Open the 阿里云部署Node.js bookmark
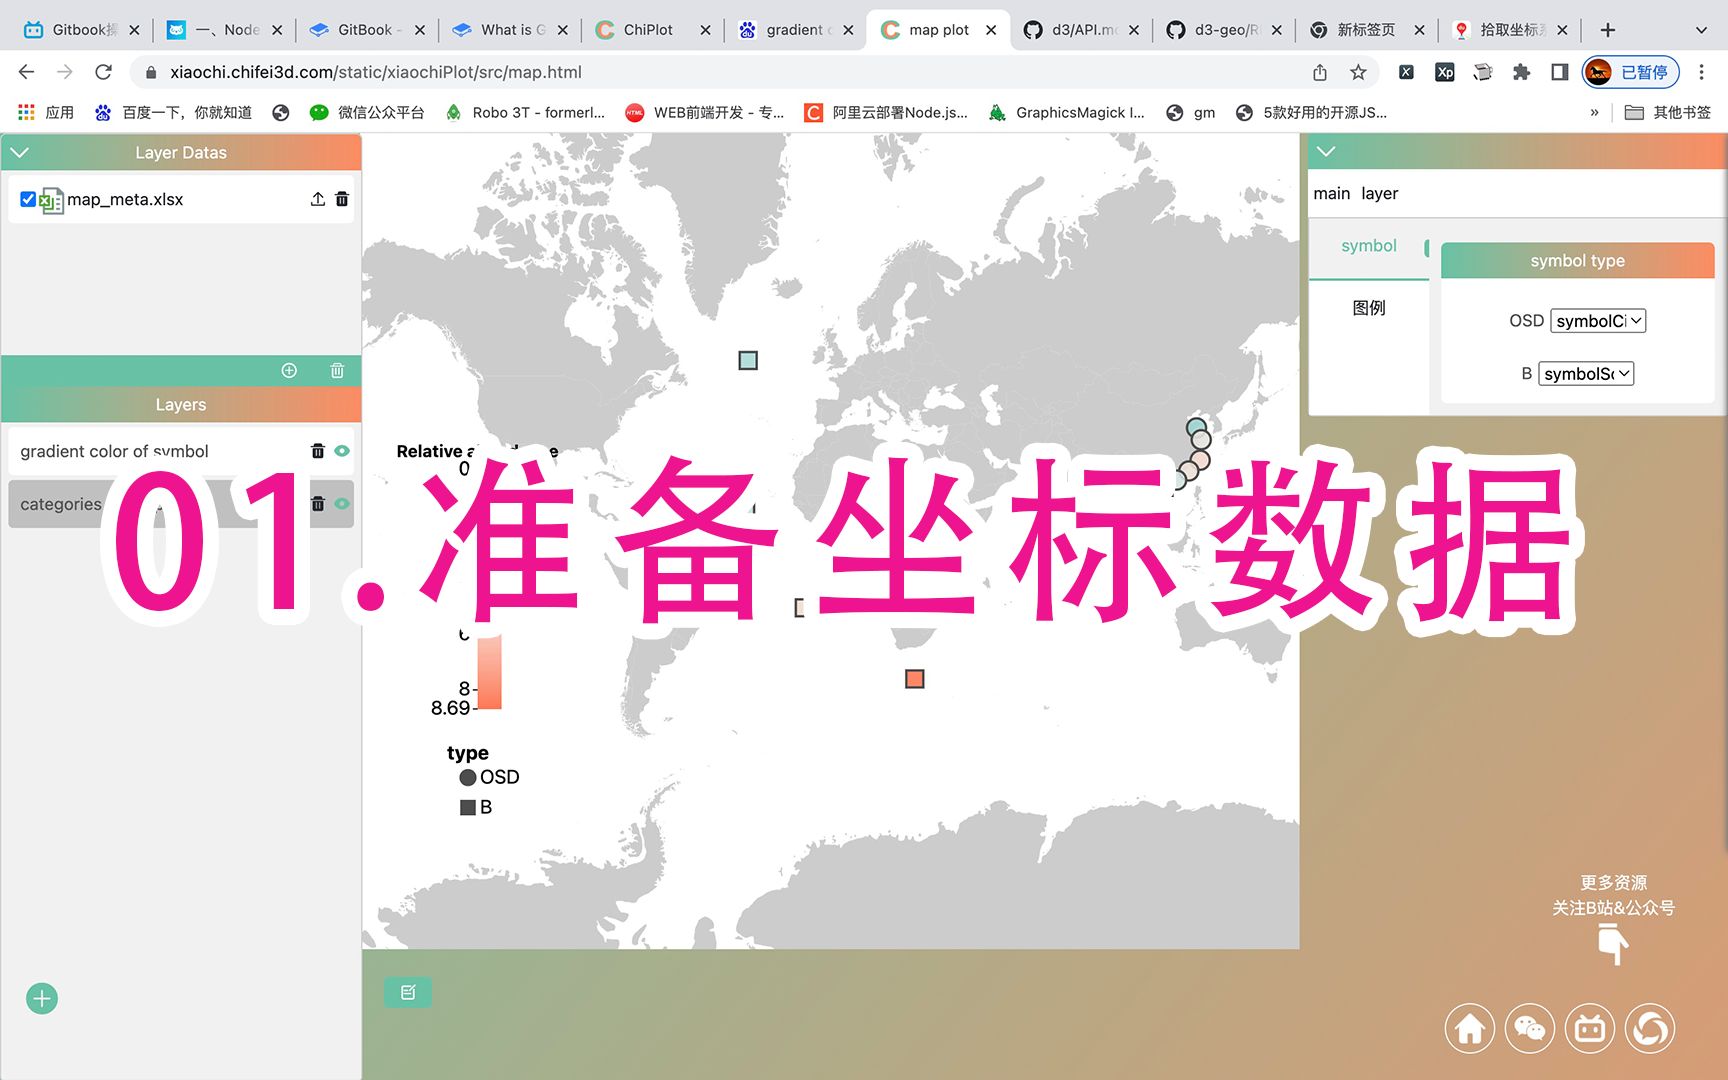The image size is (1728, 1080). point(887,112)
